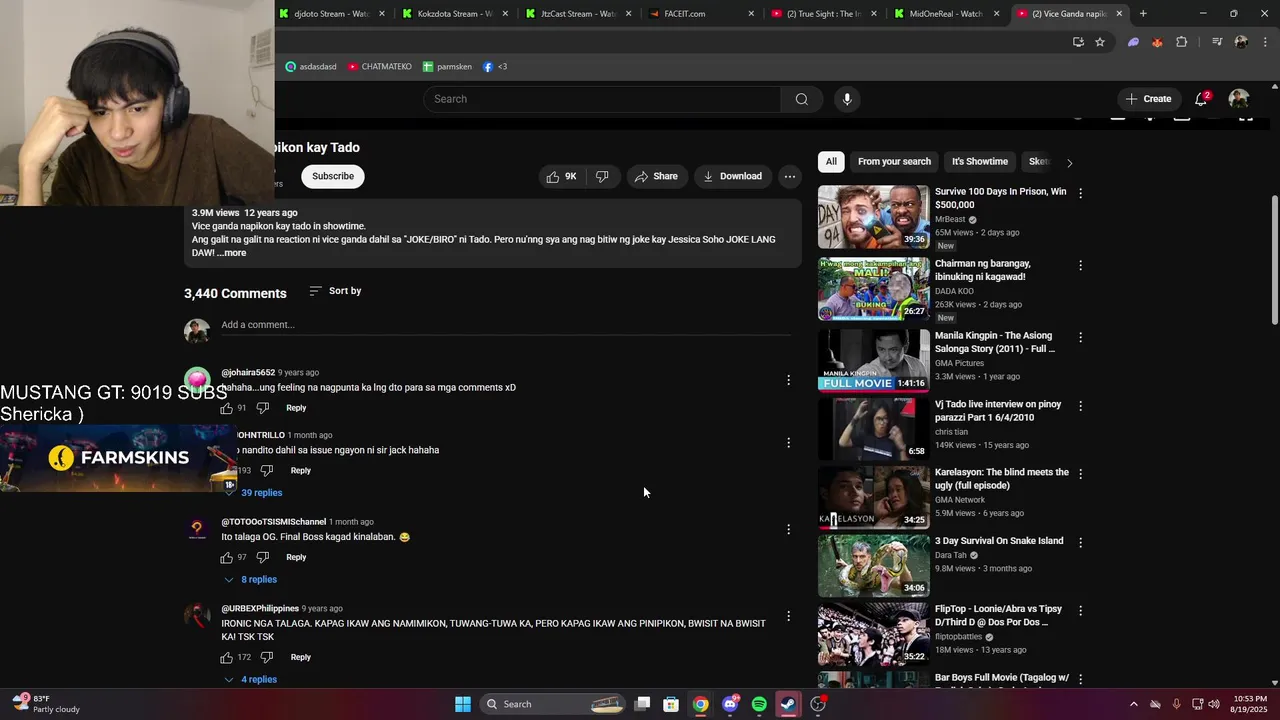Like the comment by @URBEXPhilippines
This screenshot has height=720, width=1280.
click(227, 657)
